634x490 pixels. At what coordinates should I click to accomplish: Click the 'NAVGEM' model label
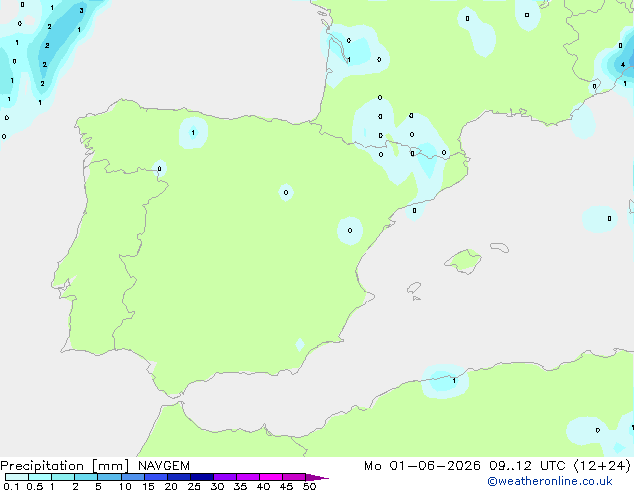[x=164, y=466]
